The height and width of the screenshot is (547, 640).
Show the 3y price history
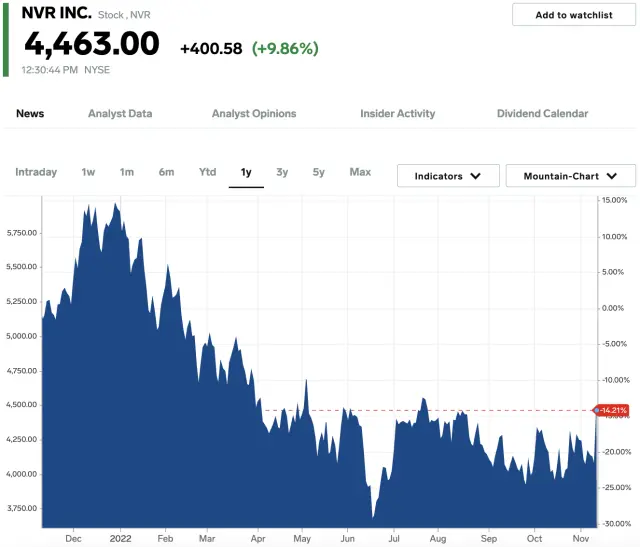[x=282, y=172]
